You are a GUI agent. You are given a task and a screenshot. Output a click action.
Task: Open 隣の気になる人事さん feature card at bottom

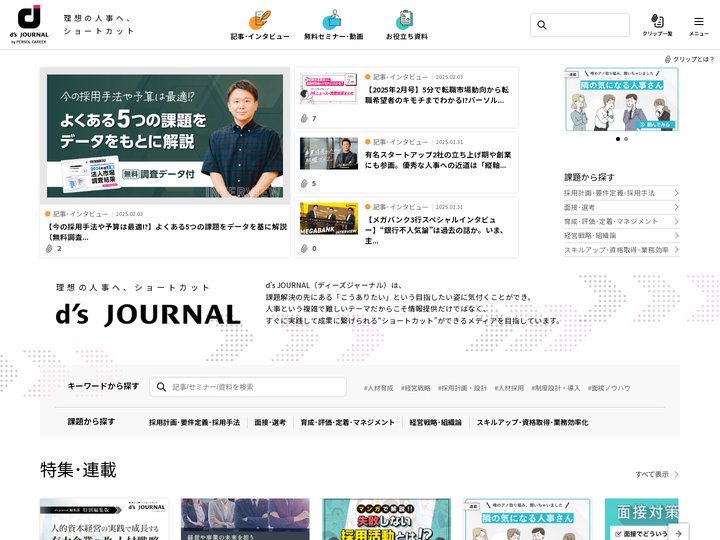pyautogui.click(x=528, y=519)
